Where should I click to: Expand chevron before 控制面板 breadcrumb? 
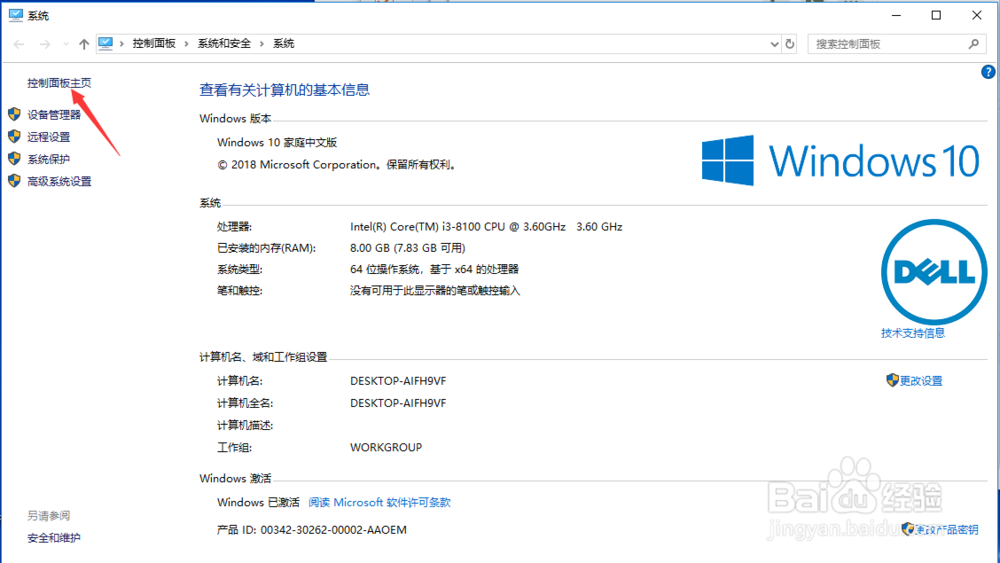[x=121, y=43]
